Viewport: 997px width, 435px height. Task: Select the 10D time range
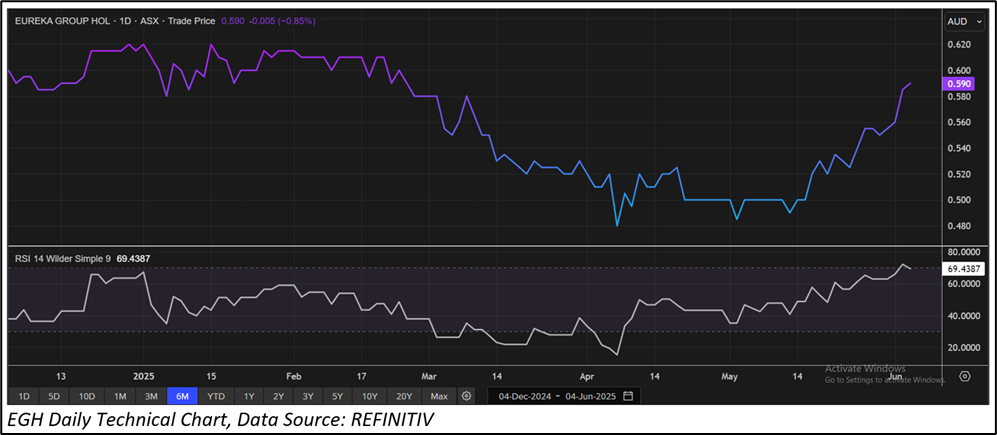[x=87, y=396]
